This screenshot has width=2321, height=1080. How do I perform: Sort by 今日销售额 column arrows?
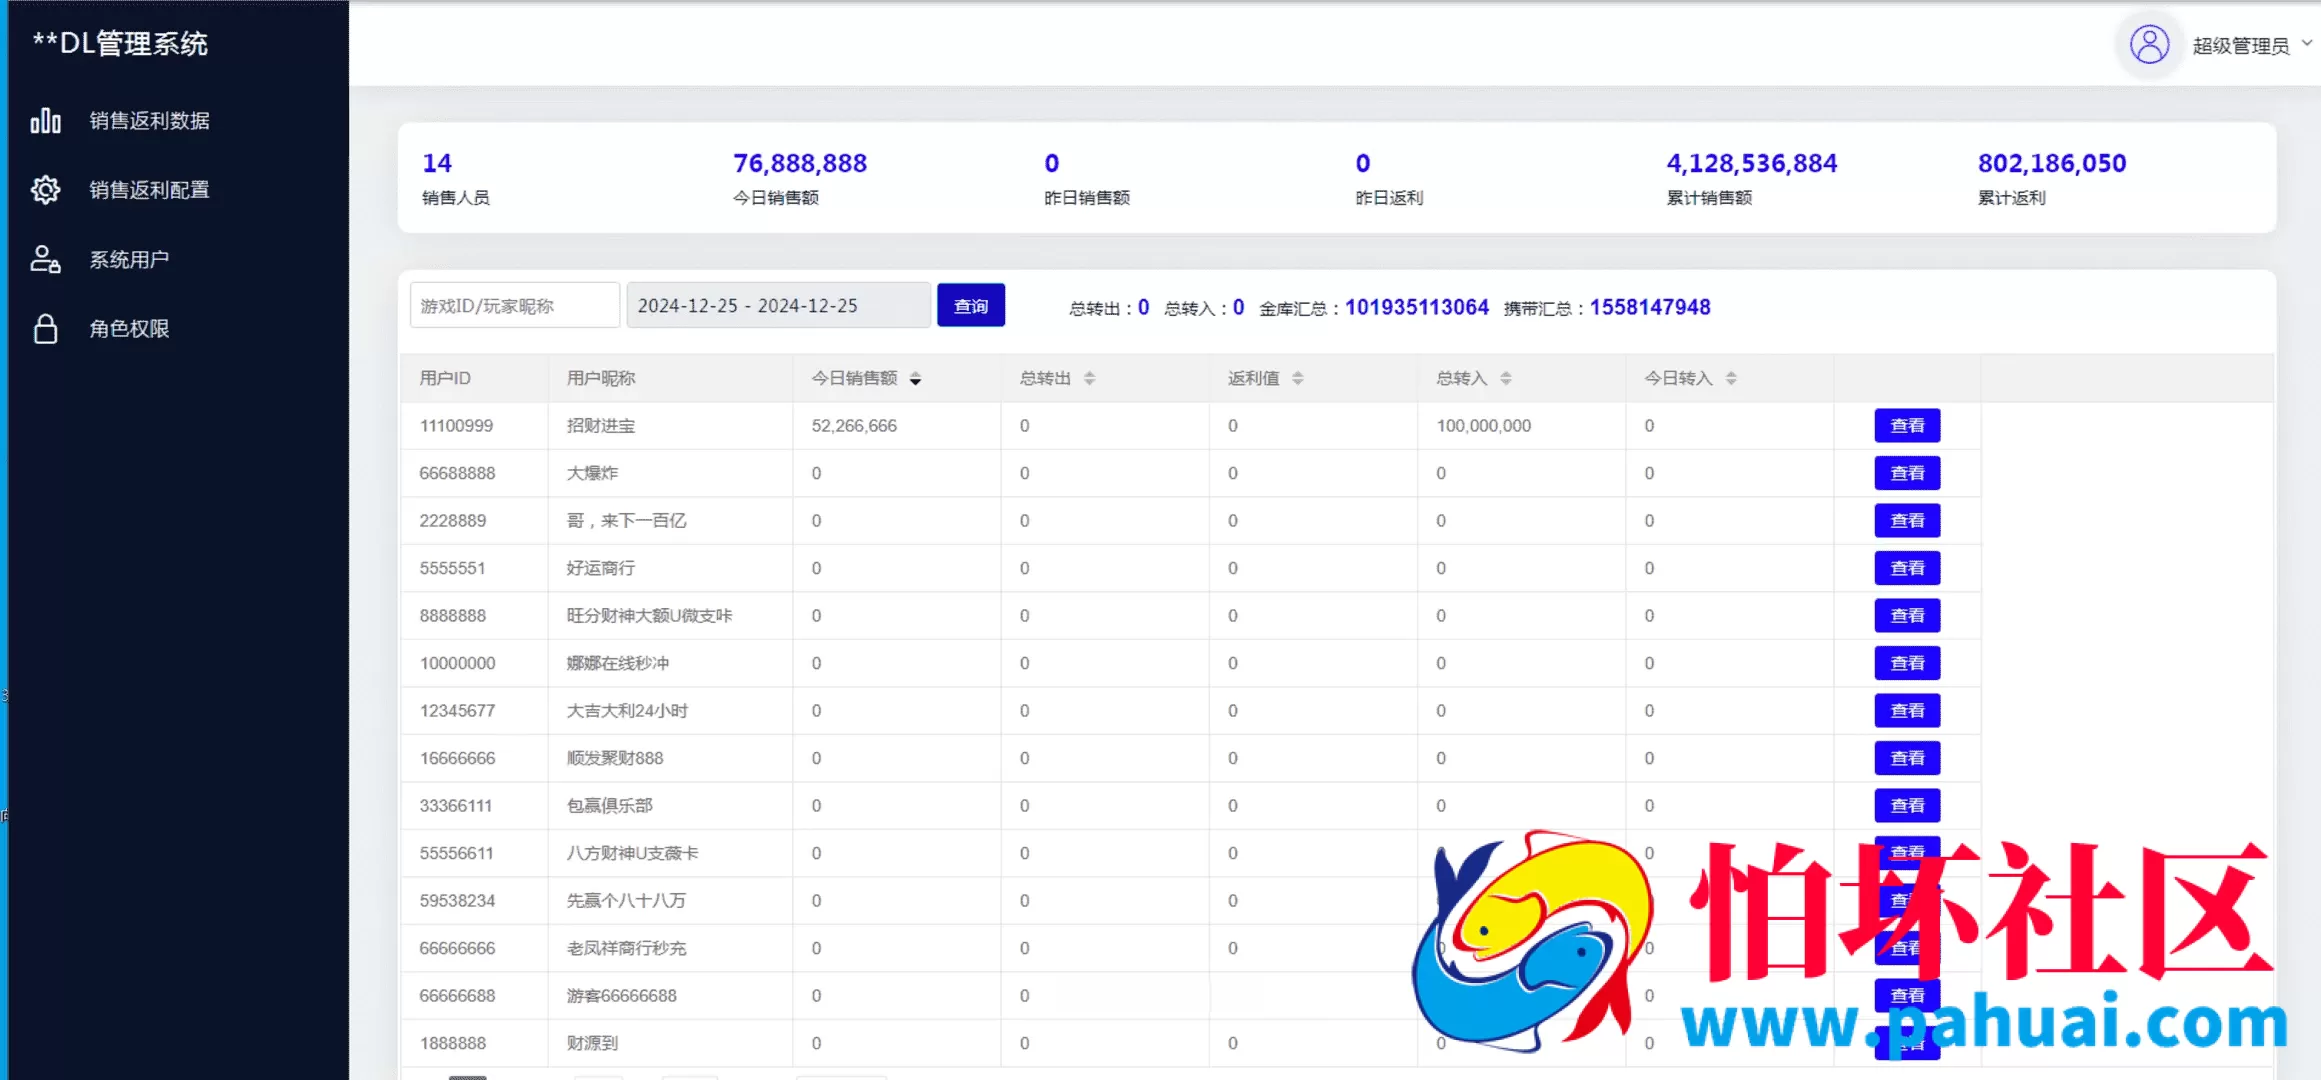(915, 378)
